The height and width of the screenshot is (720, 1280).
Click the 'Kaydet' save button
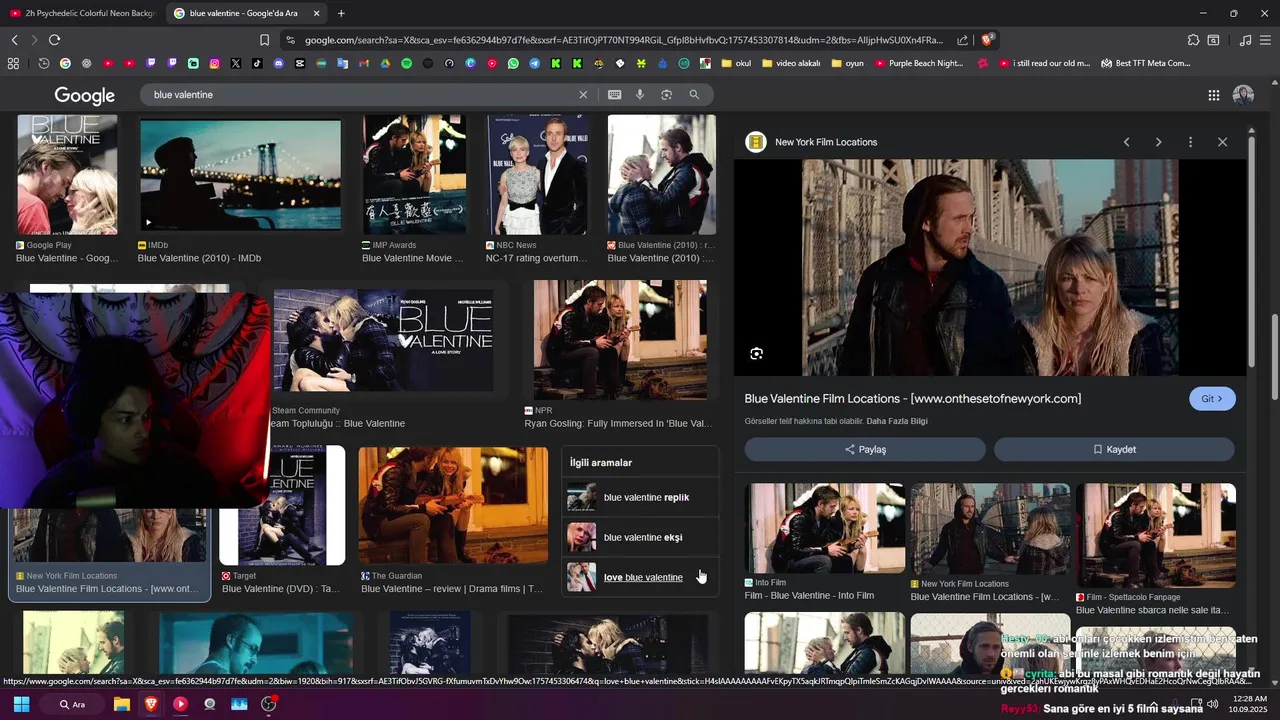[1114, 449]
